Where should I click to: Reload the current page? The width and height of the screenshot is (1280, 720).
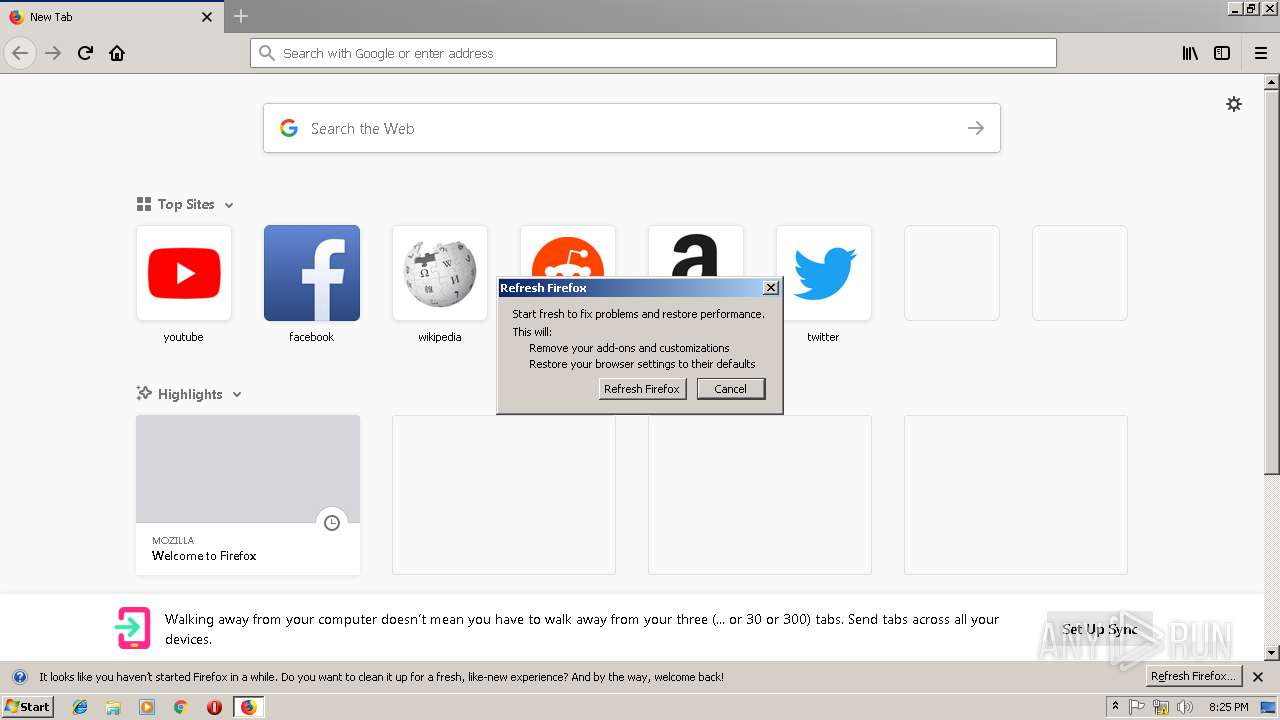pyautogui.click(x=86, y=53)
